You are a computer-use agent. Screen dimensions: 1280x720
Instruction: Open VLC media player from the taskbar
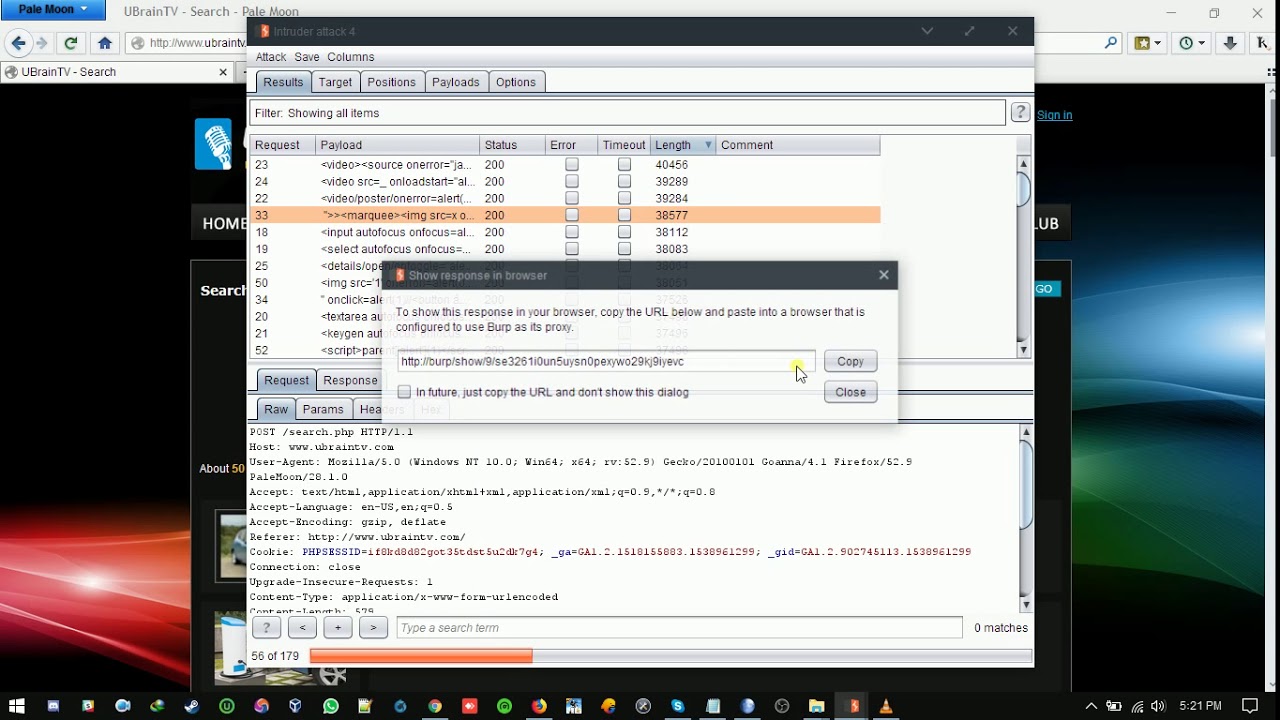885,706
